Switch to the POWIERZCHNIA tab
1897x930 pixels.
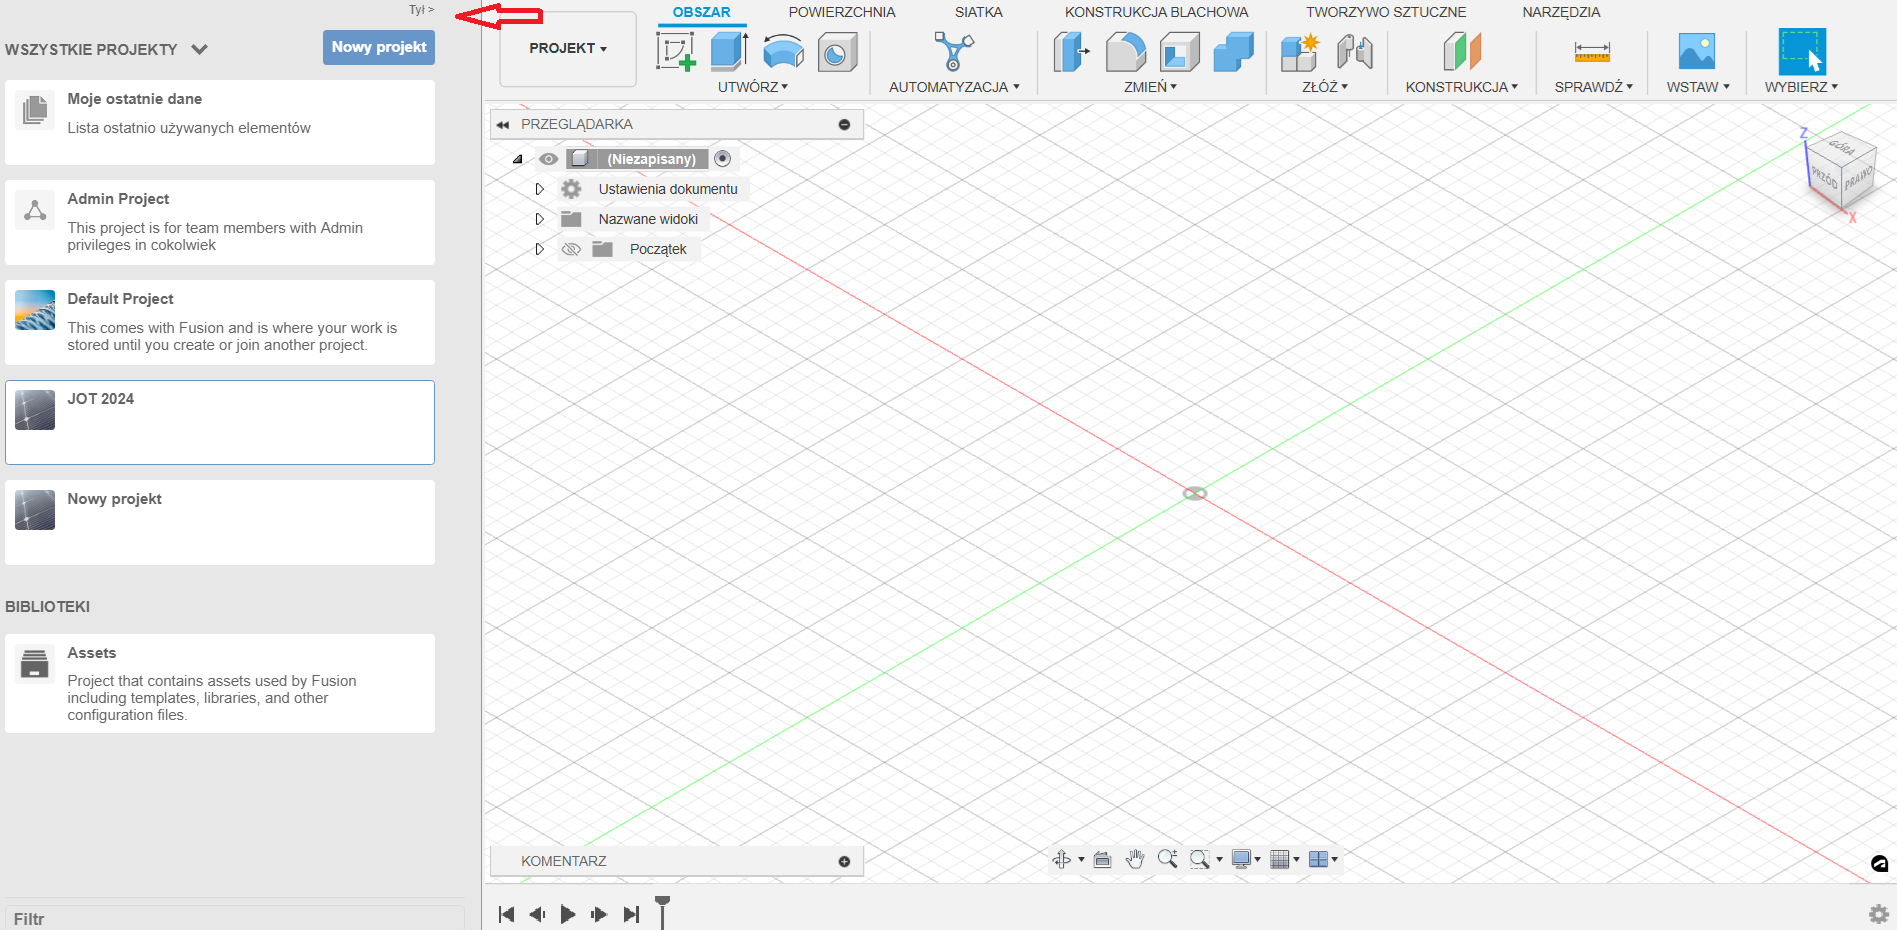[x=841, y=12]
